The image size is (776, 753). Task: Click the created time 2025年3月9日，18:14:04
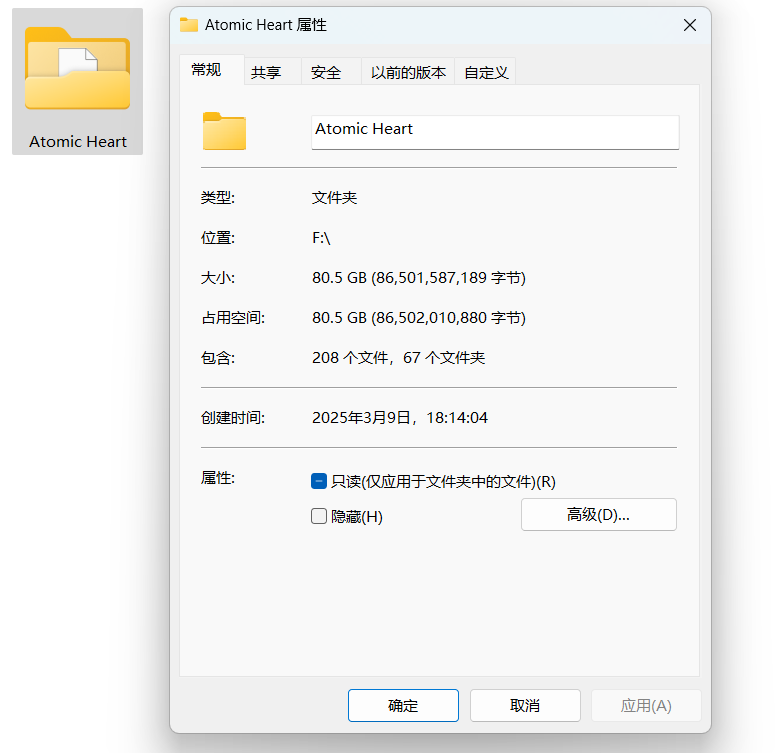pos(400,418)
